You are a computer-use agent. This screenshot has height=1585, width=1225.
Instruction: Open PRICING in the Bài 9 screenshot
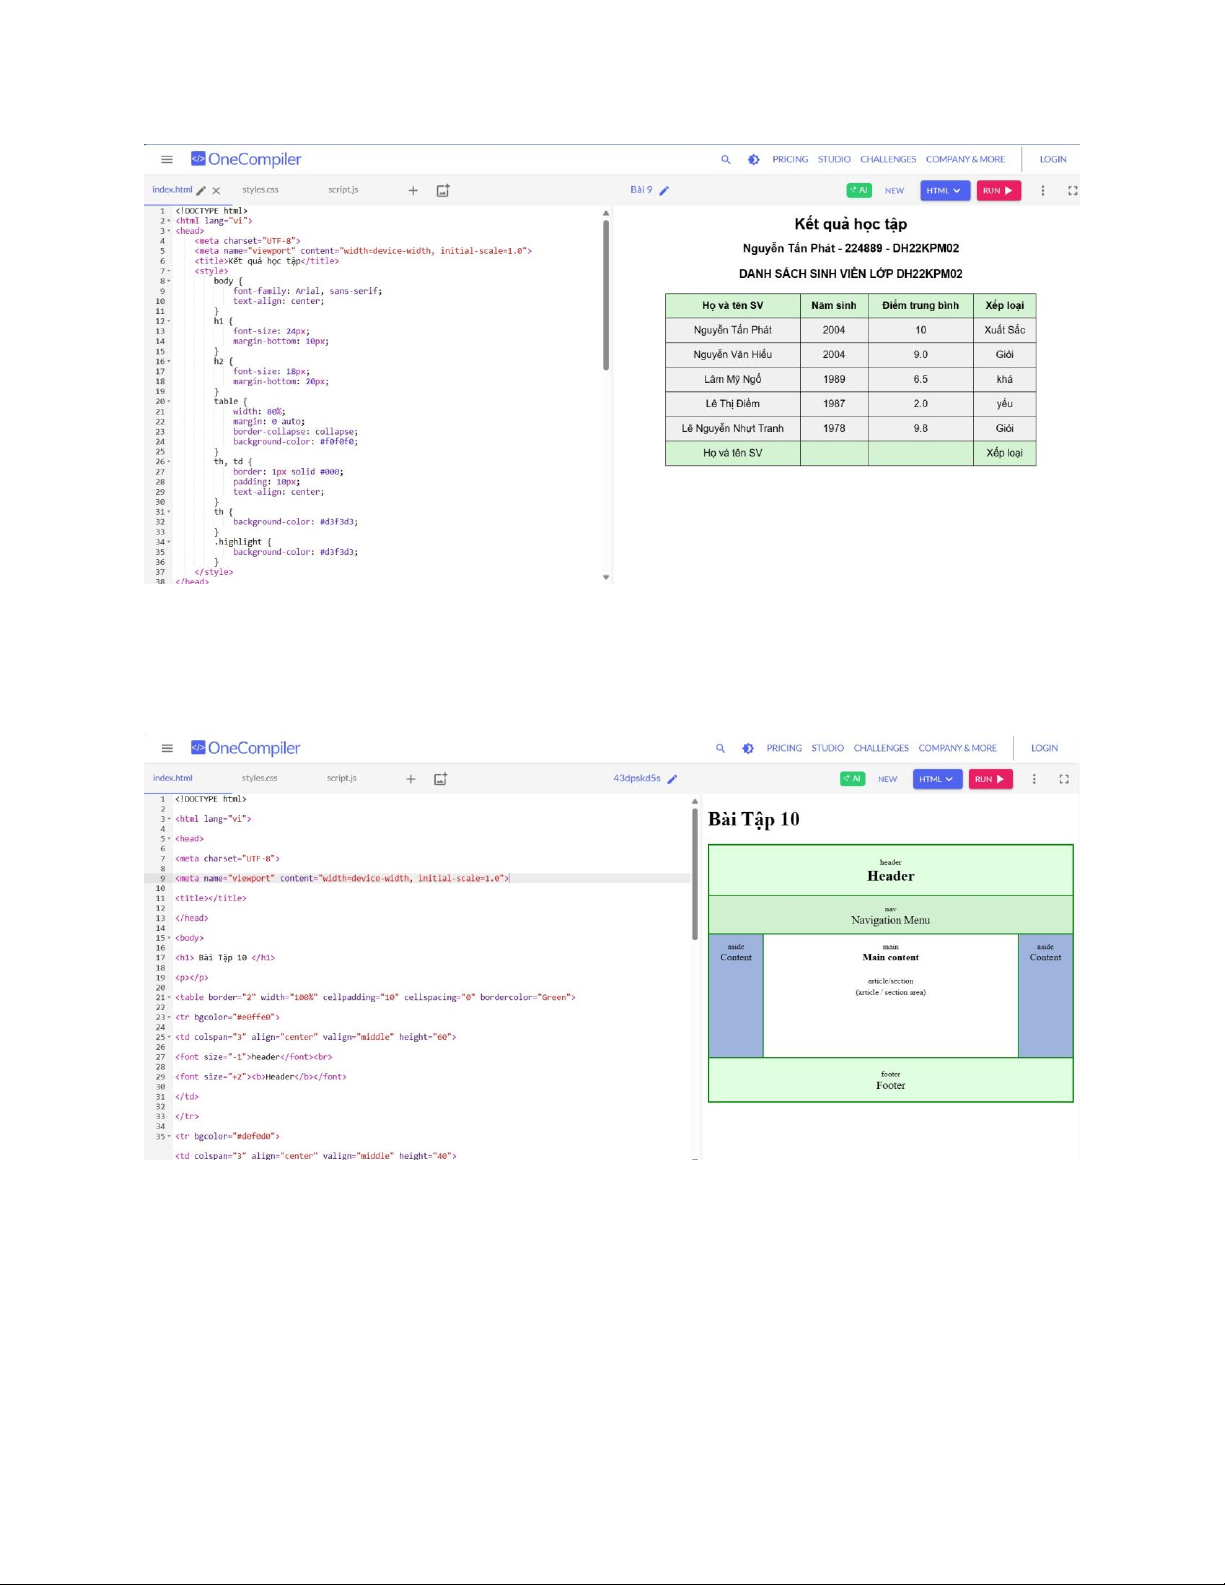coord(790,159)
